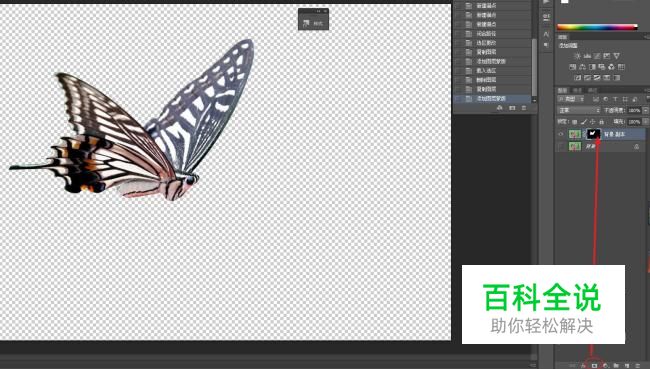Open the opacity slider dropdown arrow
The image size is (650, 369).
645,110
